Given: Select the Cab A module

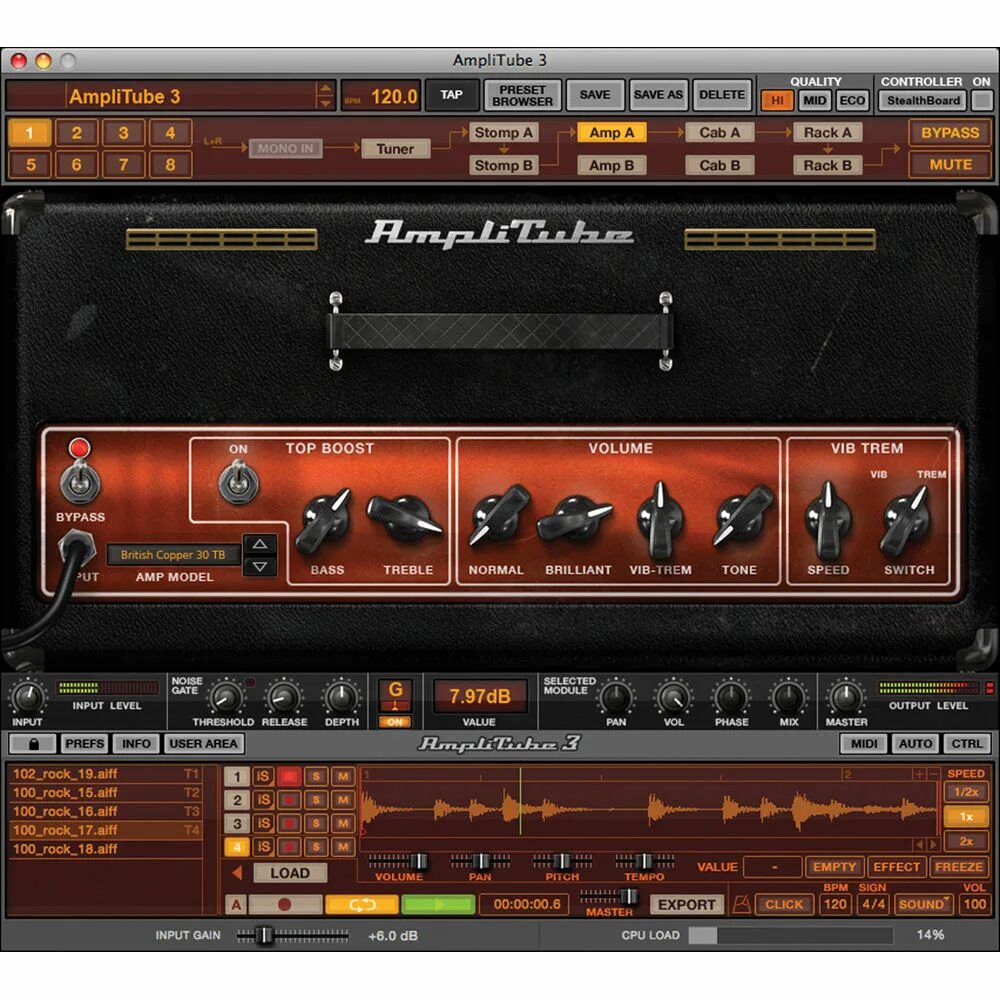Looking at the screenshot, I should pos(719,133).
